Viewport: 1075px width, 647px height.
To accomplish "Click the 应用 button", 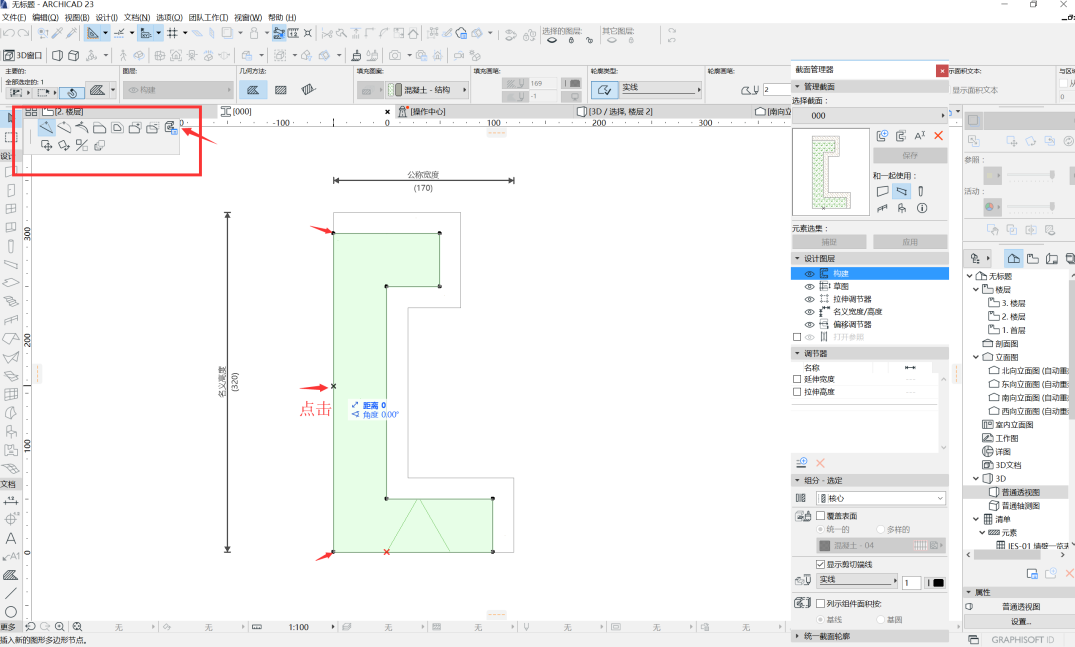I will coord(910,242).
